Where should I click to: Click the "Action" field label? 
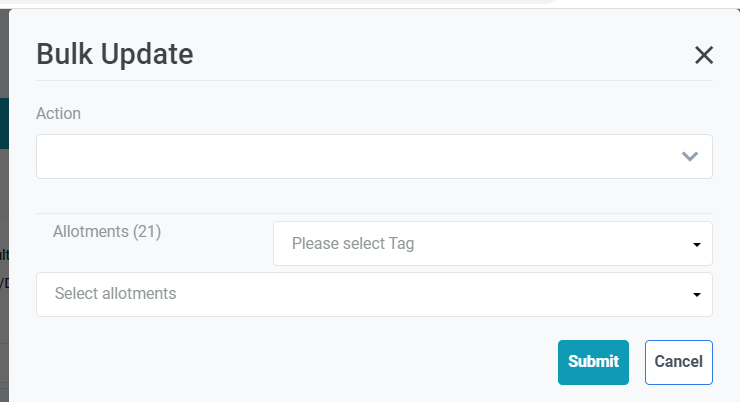point(58,113)
